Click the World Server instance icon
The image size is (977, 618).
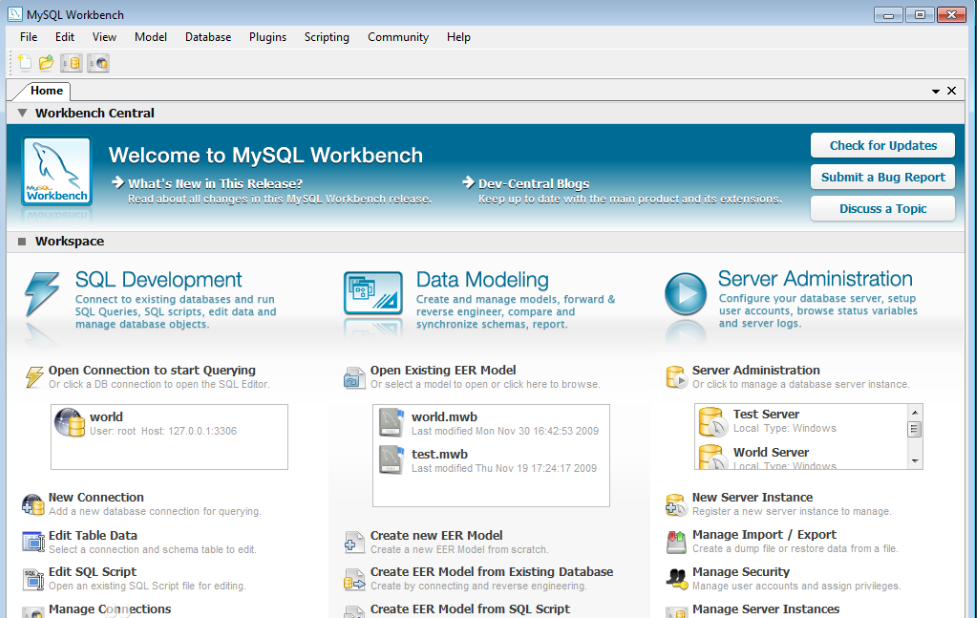pyautogui.click(x=712, y=457)
